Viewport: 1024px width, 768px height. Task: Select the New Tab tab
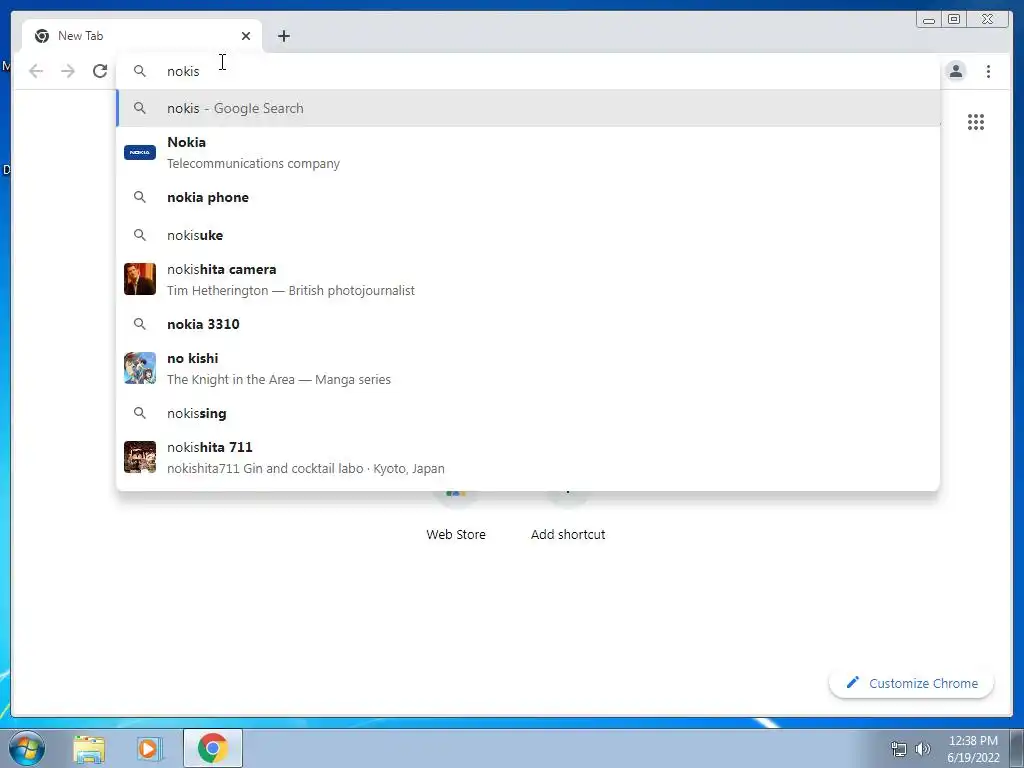pyautogui.click(x=142, y=36)
